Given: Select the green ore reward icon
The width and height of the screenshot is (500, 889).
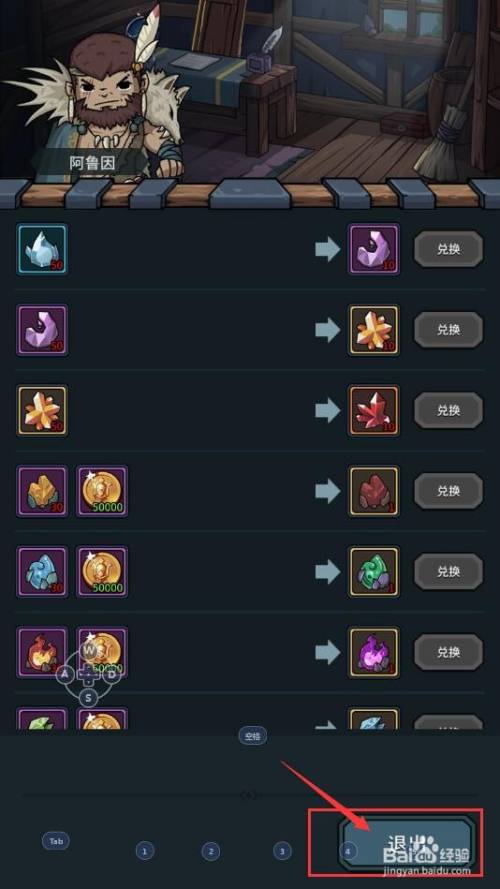Looking at the screenshot, I should (x=374, y=572).
